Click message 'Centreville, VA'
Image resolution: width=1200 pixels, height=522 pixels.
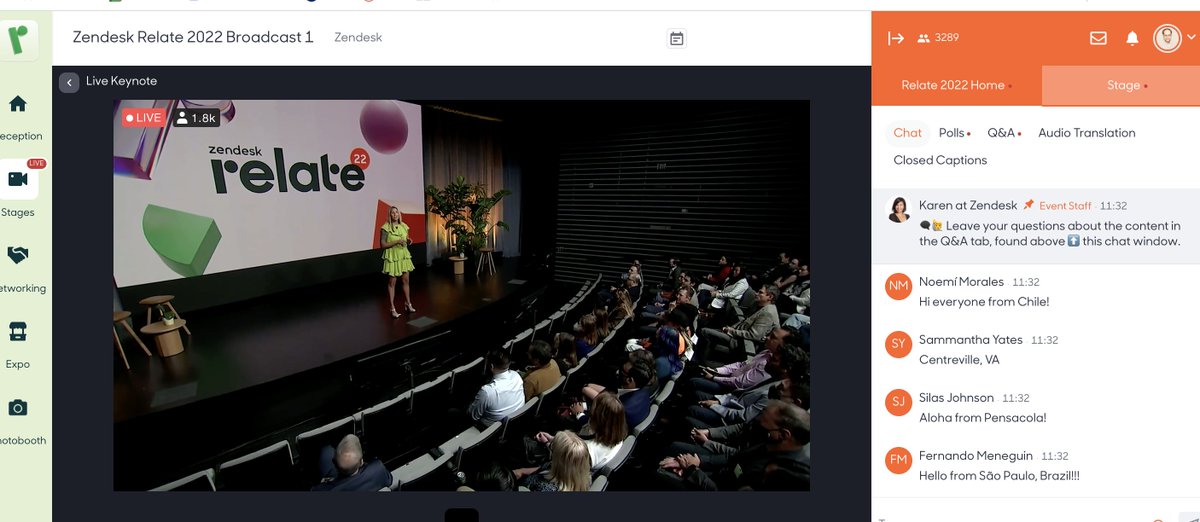point(959,360)
